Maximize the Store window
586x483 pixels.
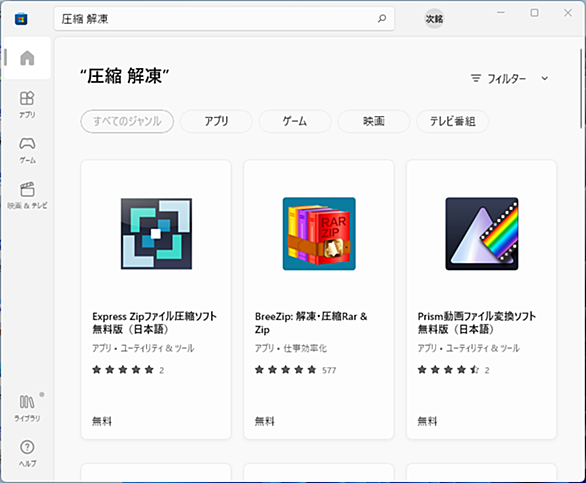pos(534,12)
